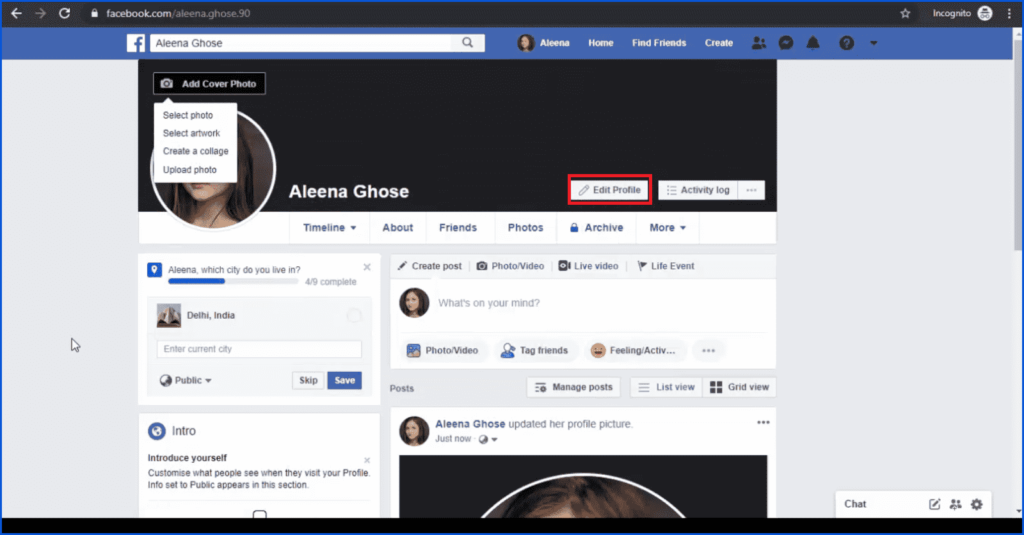
Task: Click the profile completion progress bar
Action: click(233, 282)
